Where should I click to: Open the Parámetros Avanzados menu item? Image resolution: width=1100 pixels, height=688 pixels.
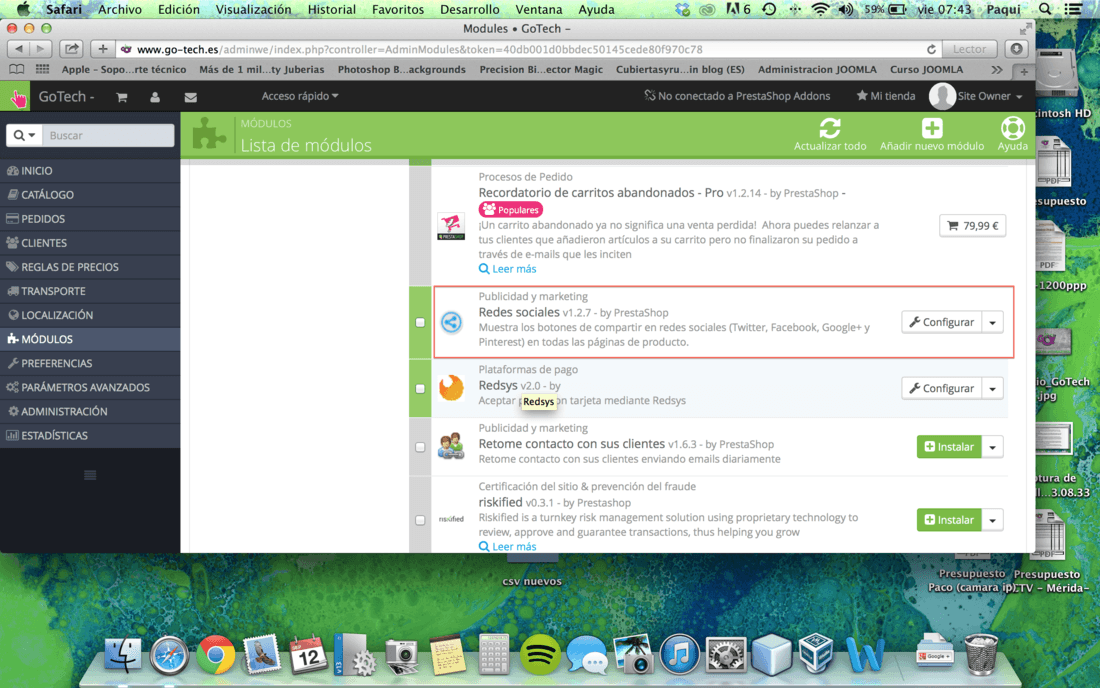pyautogui.click(x=90, y=387)
